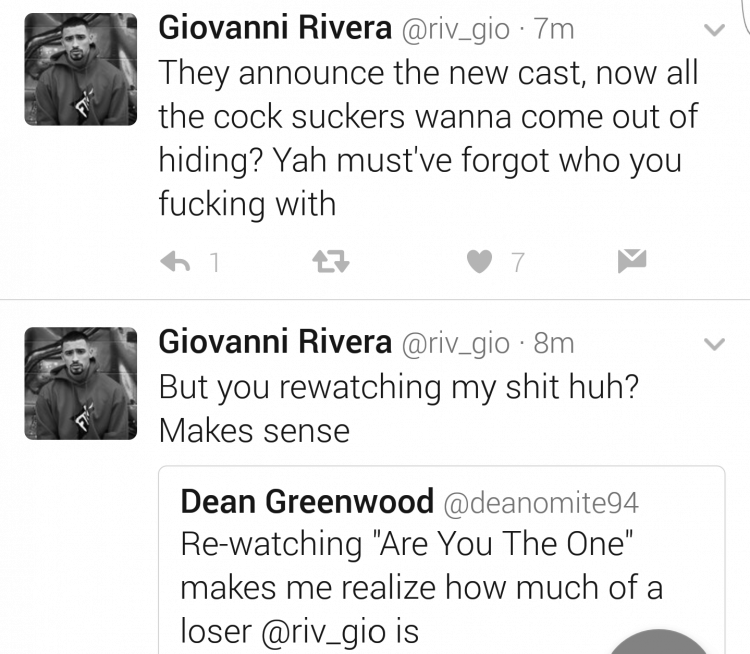The width and height of the screenshot is (750, 654).
Task: Open the quoted 'Re-watching Are You The One' tweet
Action: tap(441, 560)
